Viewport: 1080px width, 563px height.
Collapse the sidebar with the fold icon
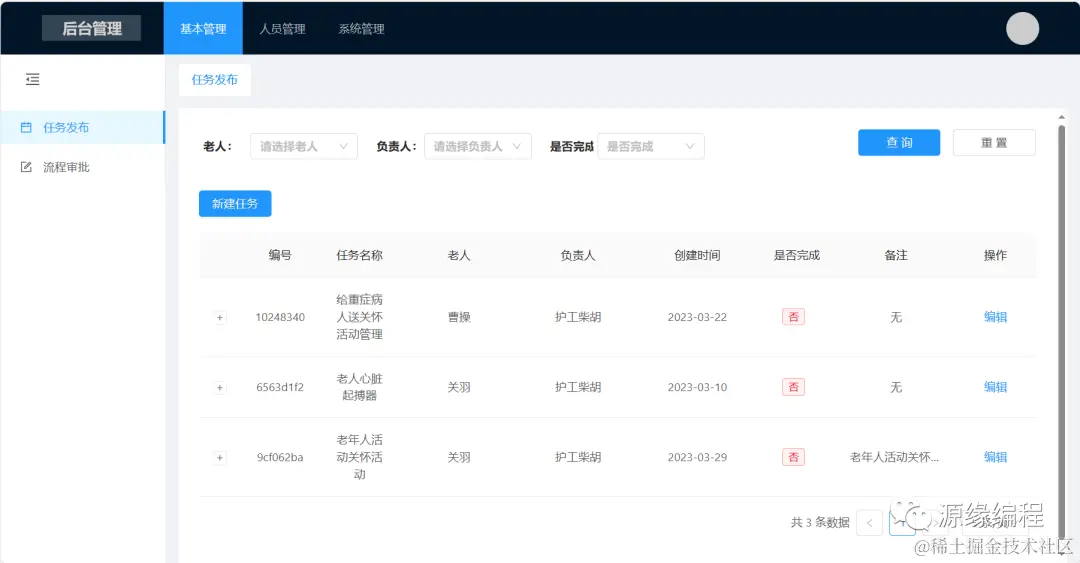32,79
